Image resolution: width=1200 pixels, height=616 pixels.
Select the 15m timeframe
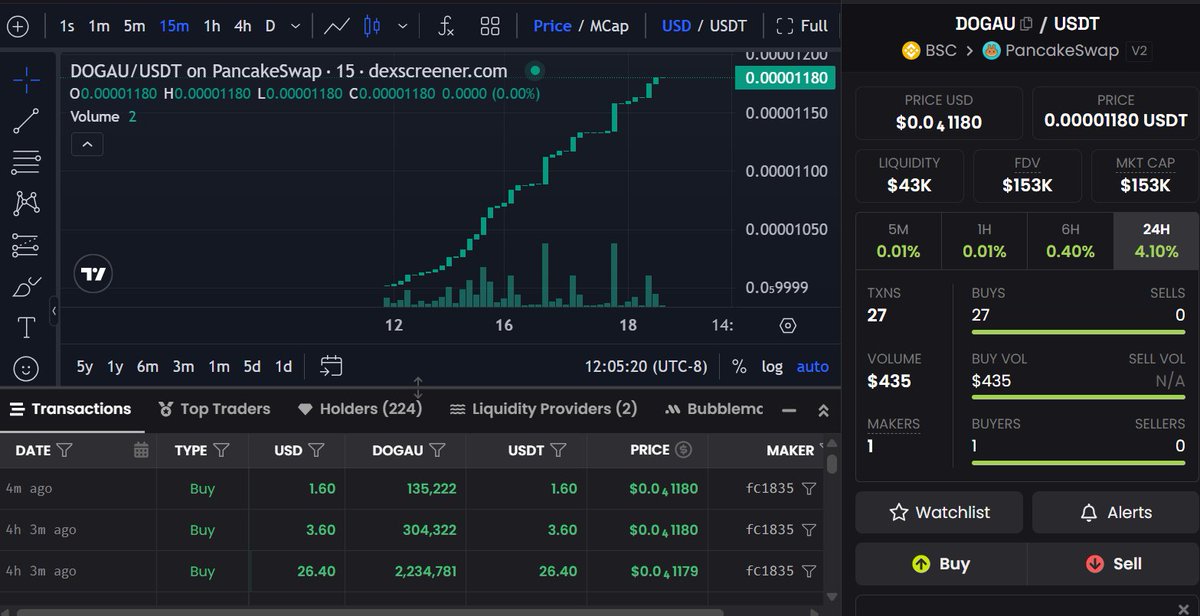click(x=174, y=26)
